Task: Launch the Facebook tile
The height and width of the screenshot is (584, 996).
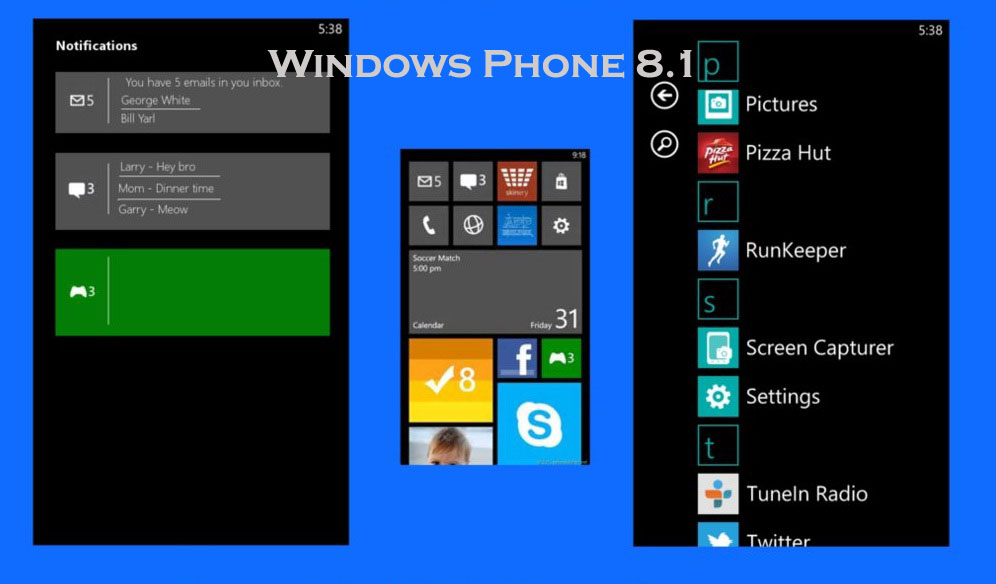Action: (517, 358)
